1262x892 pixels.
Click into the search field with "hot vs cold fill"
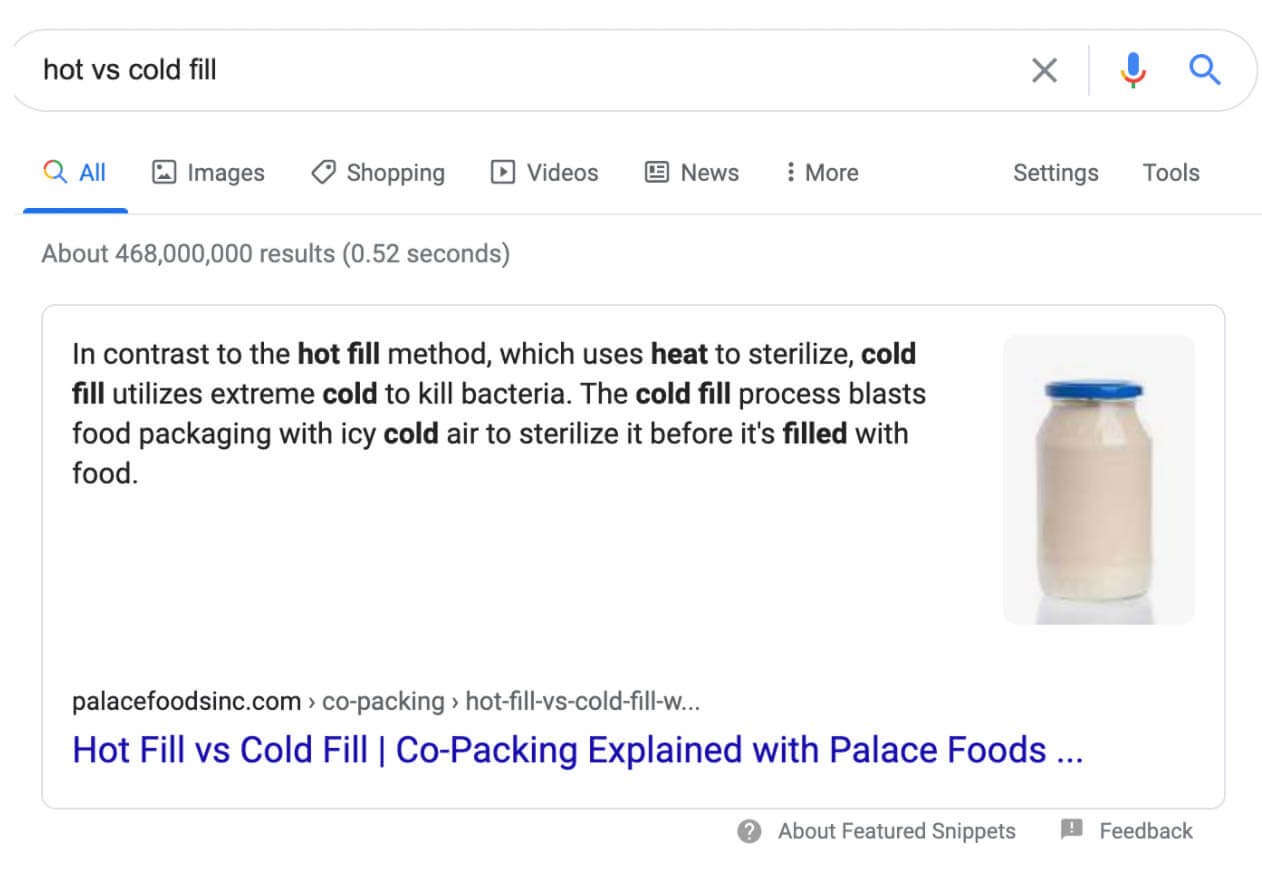tap(500, 70)
